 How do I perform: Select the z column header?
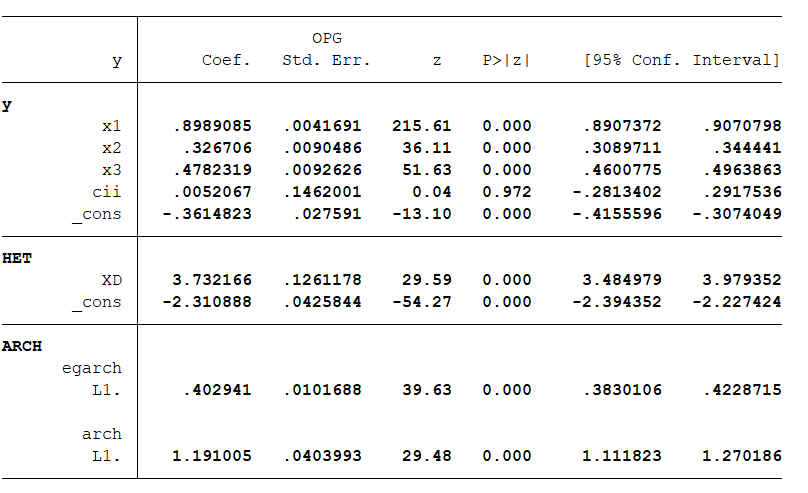tap(437, 61)
